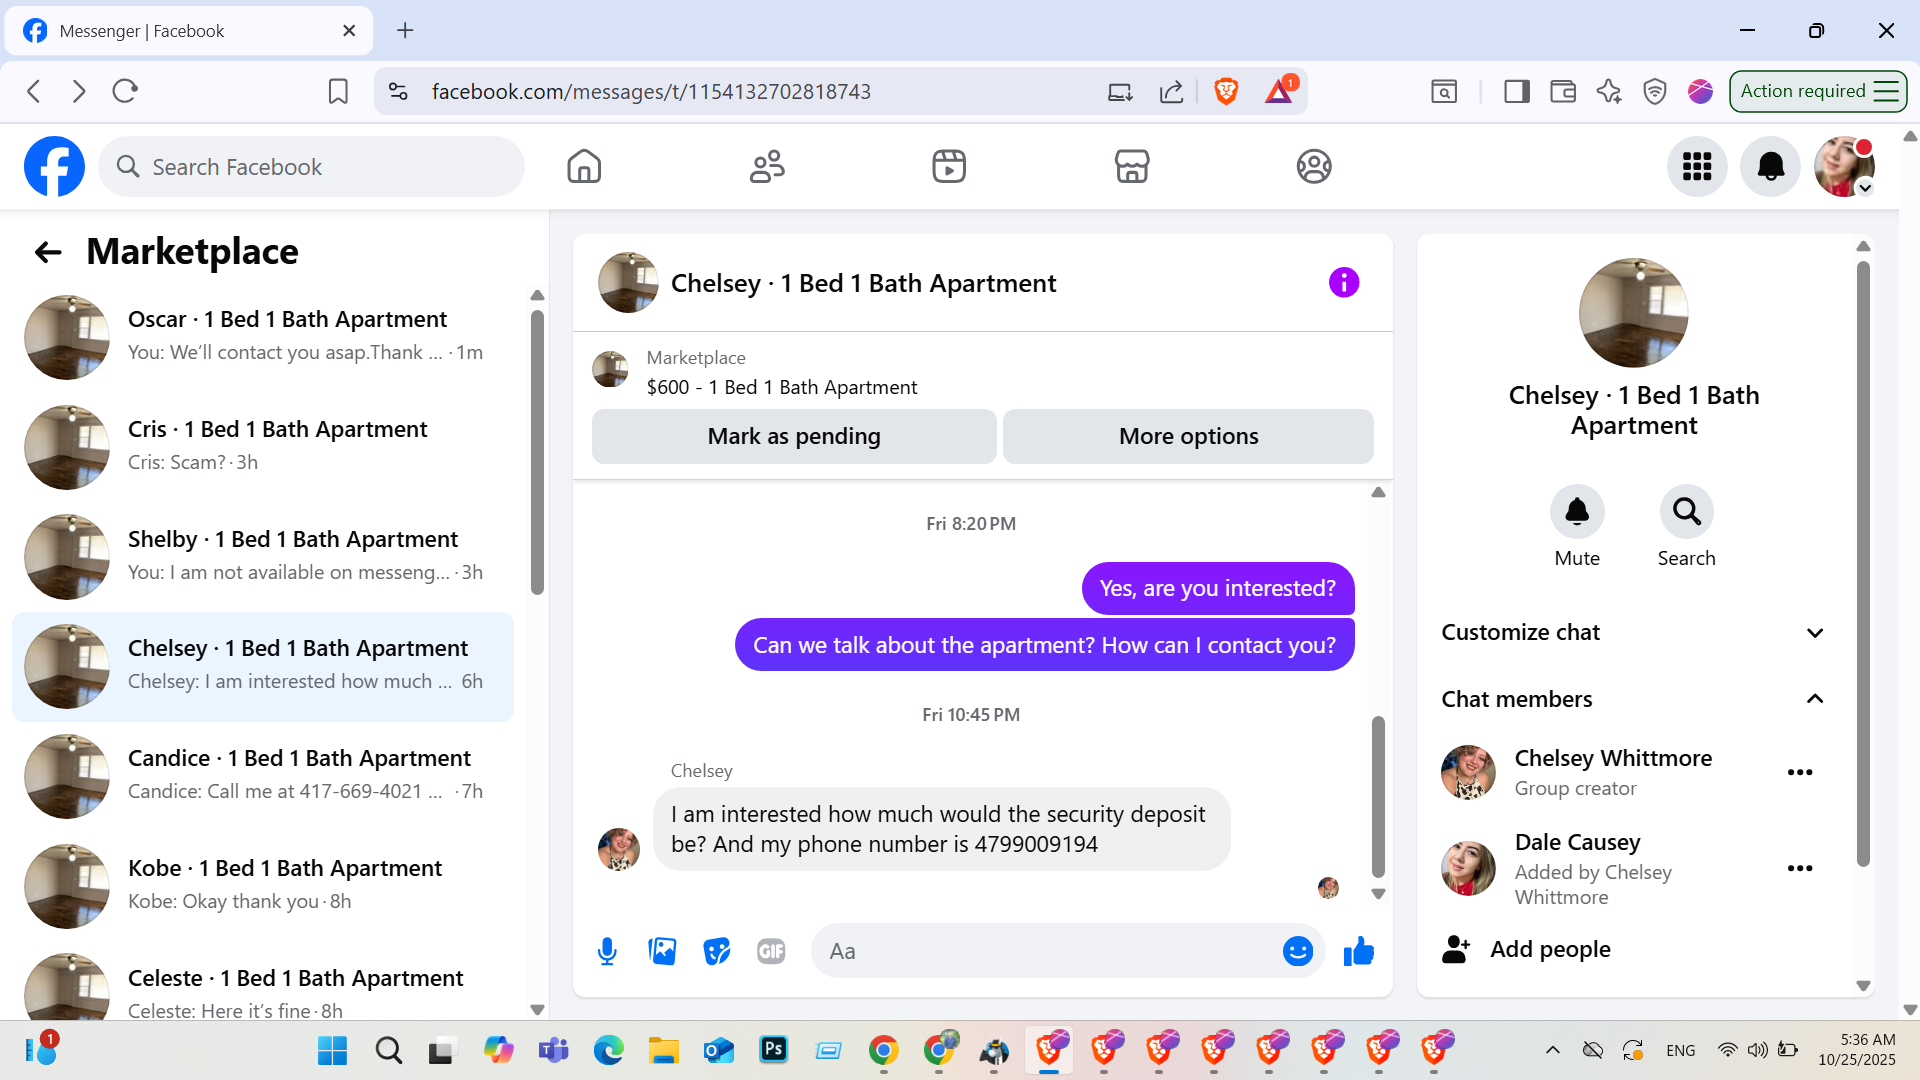Image resolution: width=1920 pixels, height=1080 pixels.
Task: Bookmark this page in the browser
Action: coord(338,91)
